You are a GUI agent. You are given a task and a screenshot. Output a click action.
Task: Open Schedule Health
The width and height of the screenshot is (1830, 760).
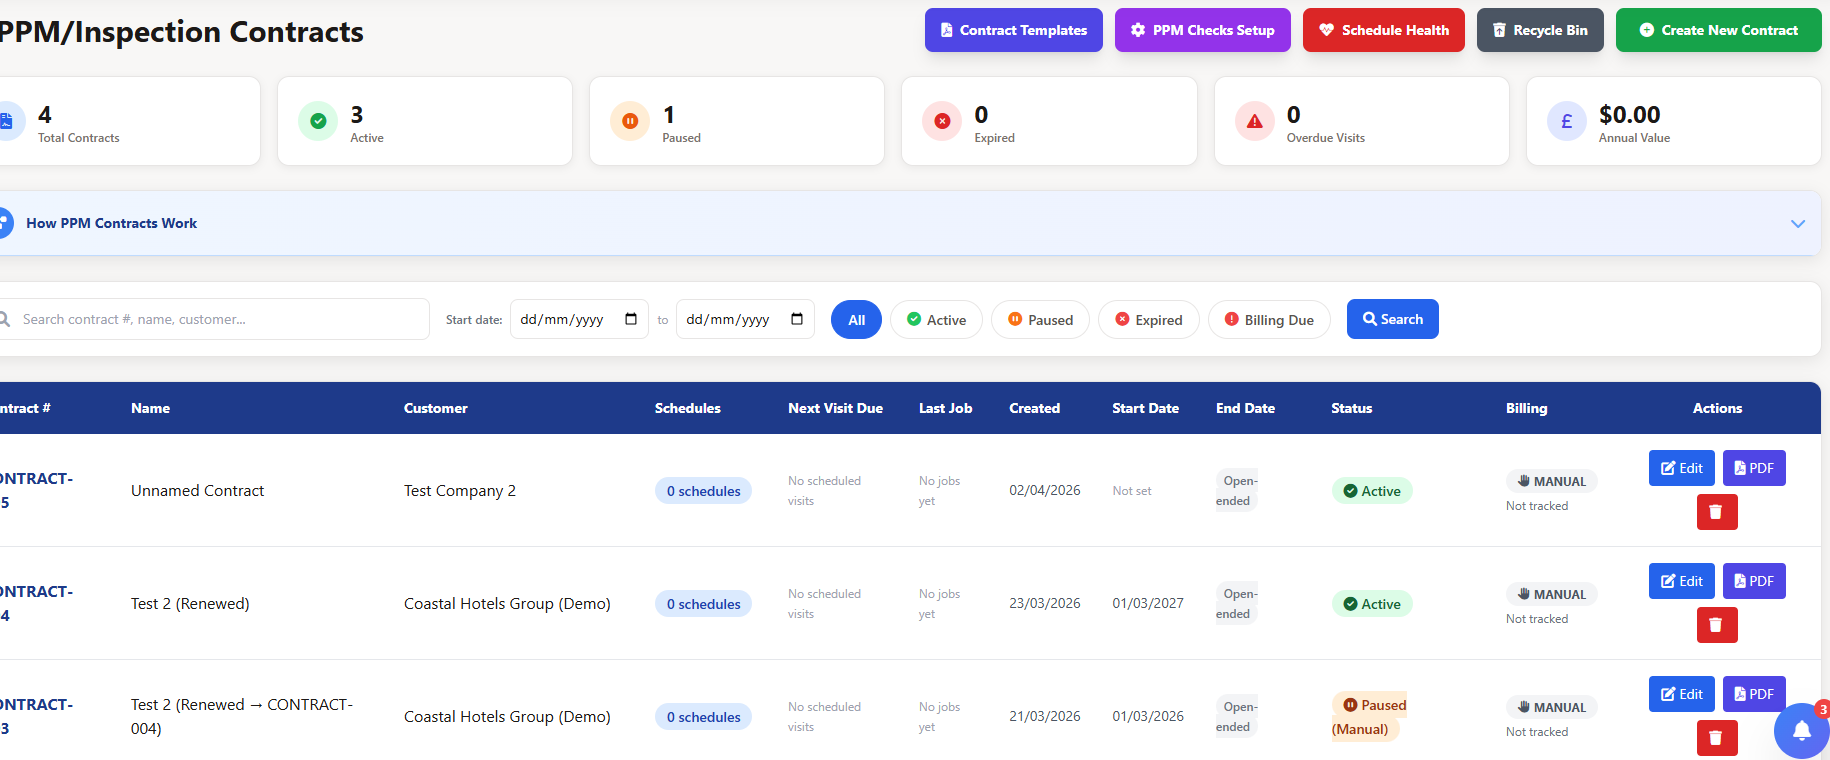(x=1383, y=30)
